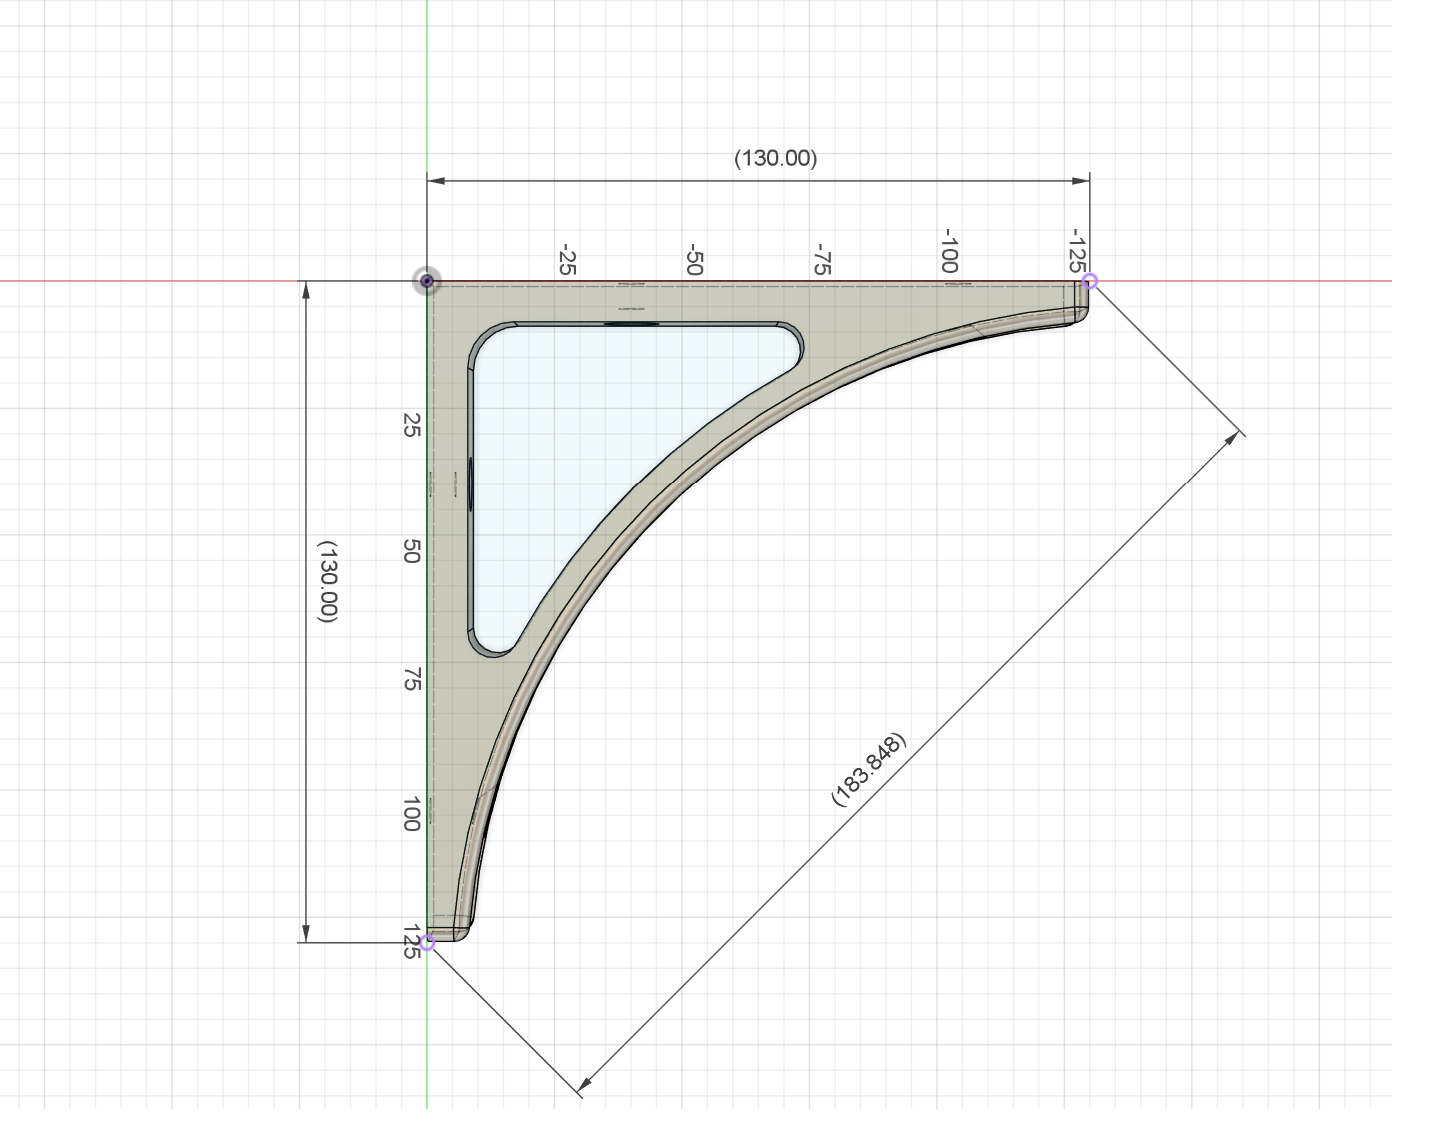This screenshot has width=1442, height=1133.
Task: Select the sketch point at bracket's right tip
Action: point(1090,282)
